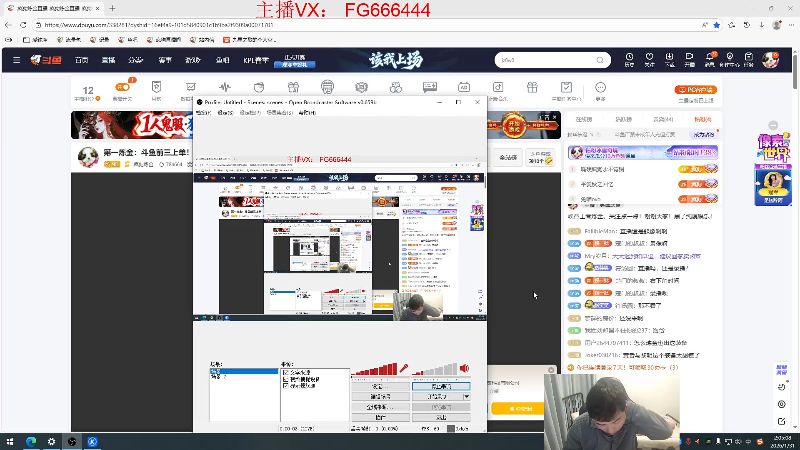The image size is (800, 450).
Task: Select the second scene in OBS scenes list
Action: coord(243,377)
